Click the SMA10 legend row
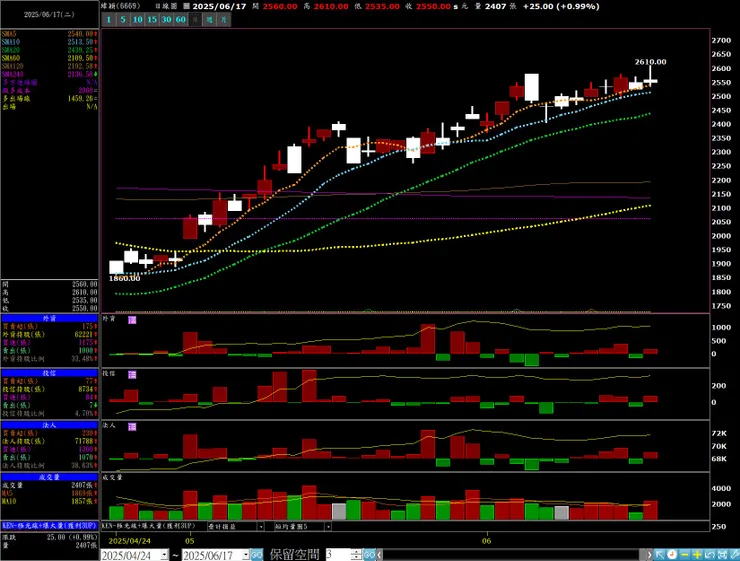This screenshot has width=740, height=561. tap(50, 42)
